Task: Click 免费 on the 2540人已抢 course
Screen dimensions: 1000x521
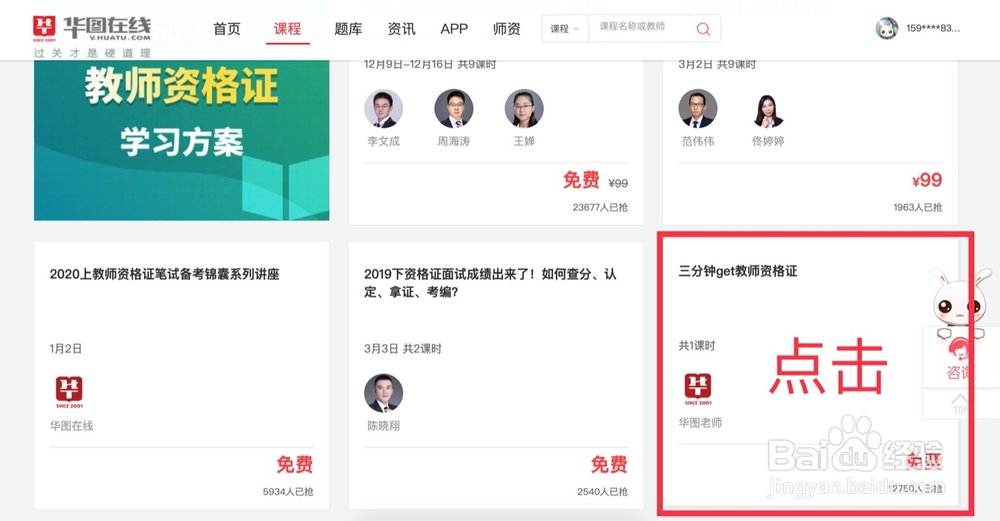Action: pos(609,464)
